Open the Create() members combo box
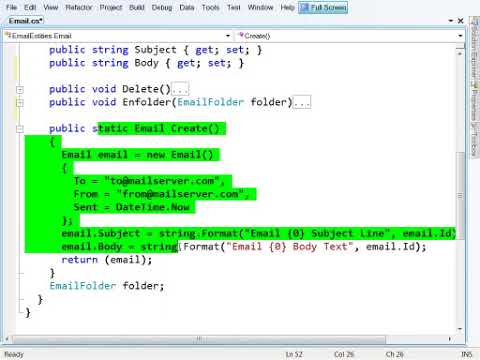This screenshot has width=480, height=360. point(350,36)
